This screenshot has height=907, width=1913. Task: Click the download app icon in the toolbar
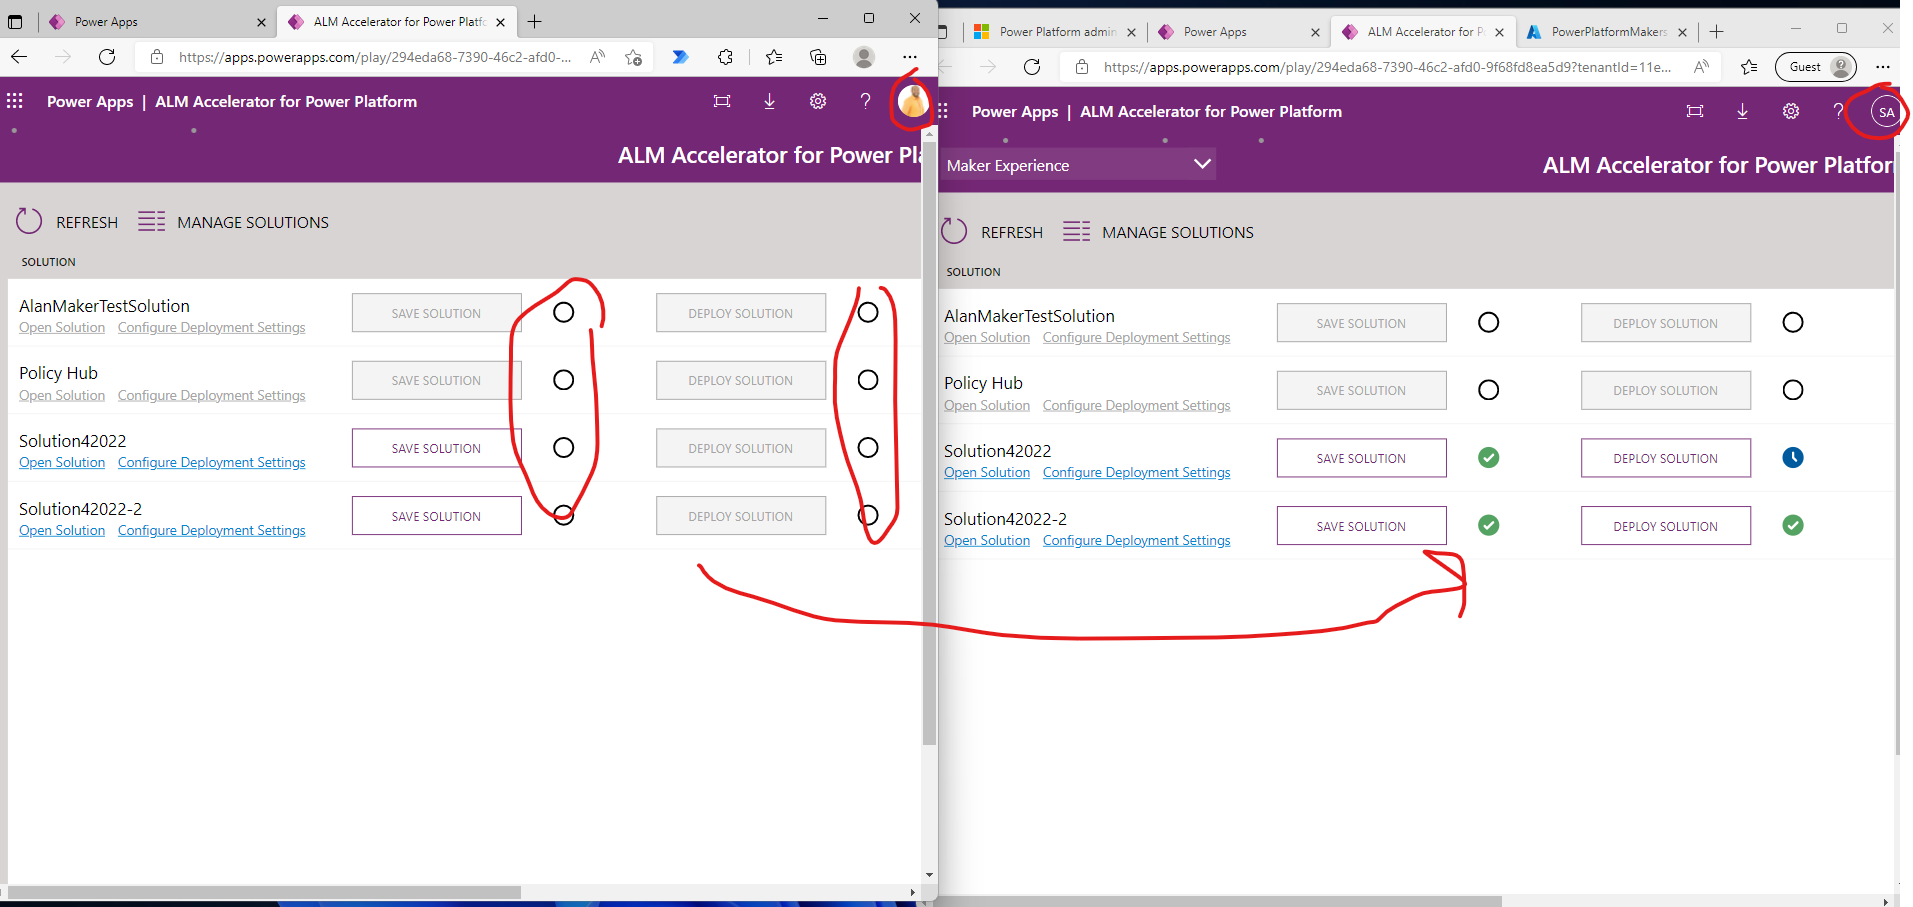tap(769, 101)
